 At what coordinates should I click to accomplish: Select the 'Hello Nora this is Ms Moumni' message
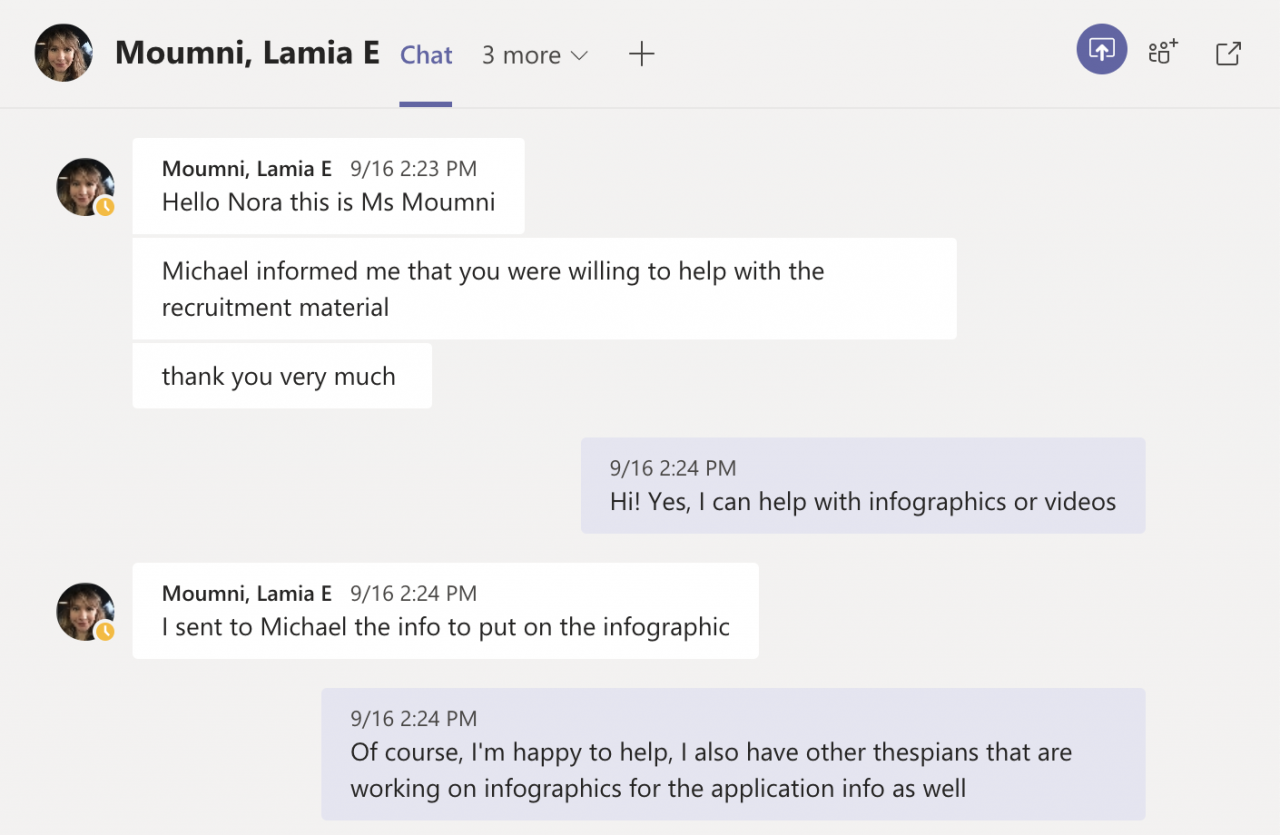pyautogui.click(x=328, y=202)
